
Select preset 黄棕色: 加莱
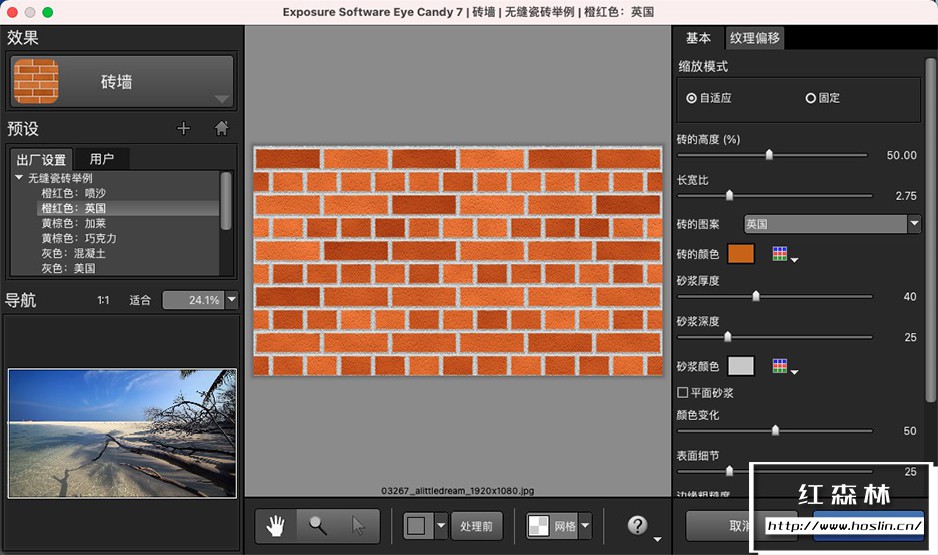click(x=74, y=223)
